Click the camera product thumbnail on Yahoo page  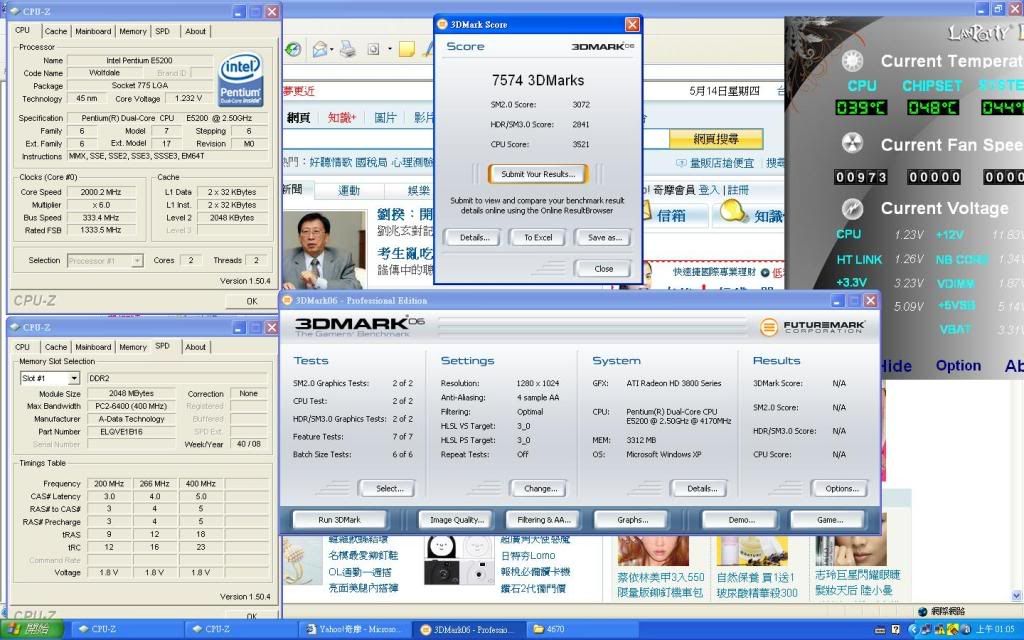click(x=459, y=571)
